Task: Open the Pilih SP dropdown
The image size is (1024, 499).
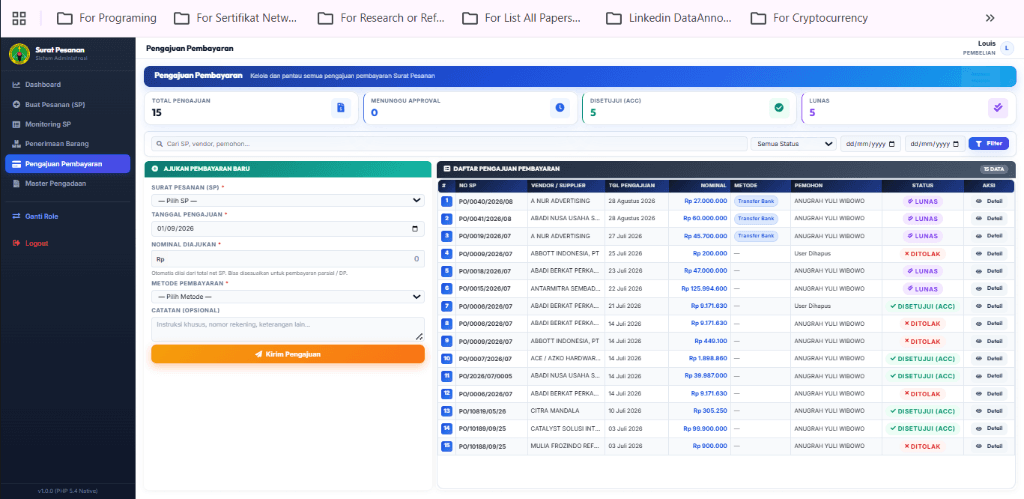Action: coord(288,201)
